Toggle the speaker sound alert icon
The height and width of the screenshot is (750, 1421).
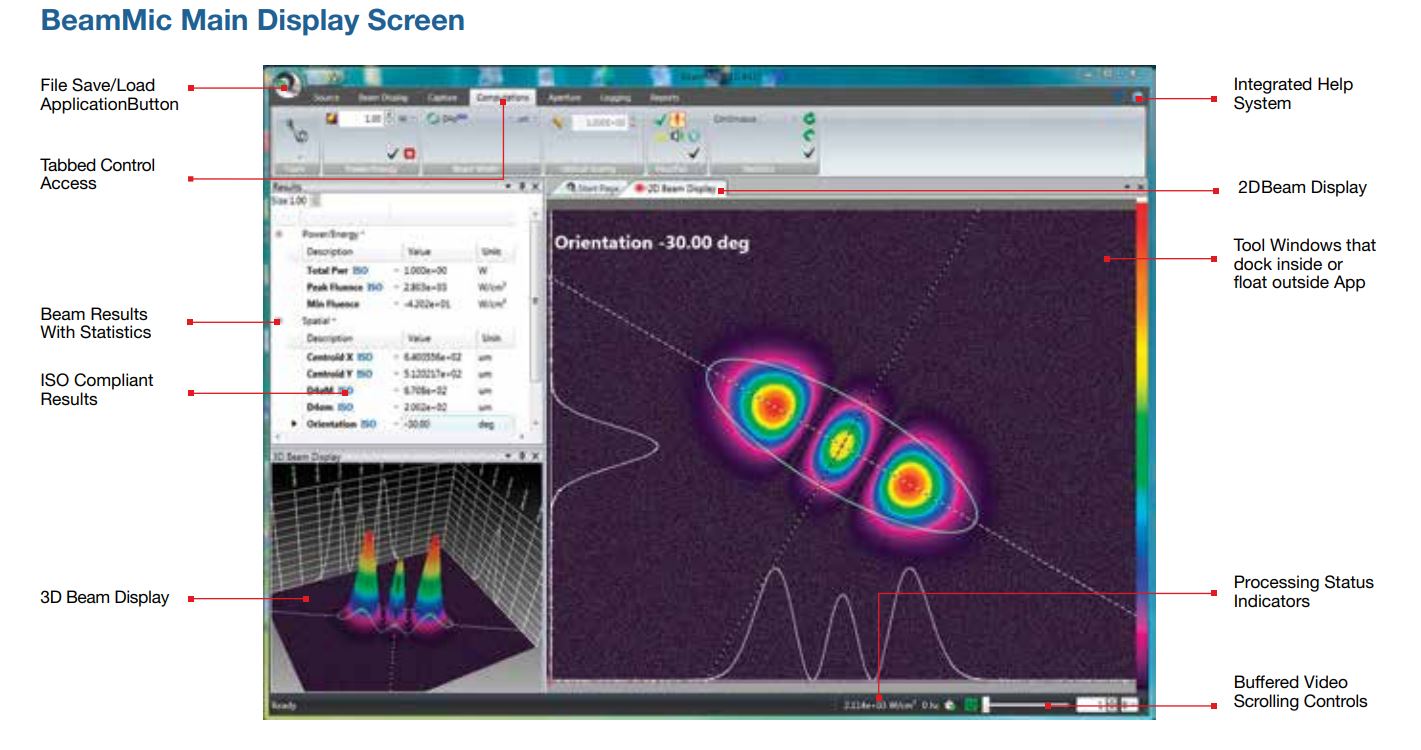point(676,135)
